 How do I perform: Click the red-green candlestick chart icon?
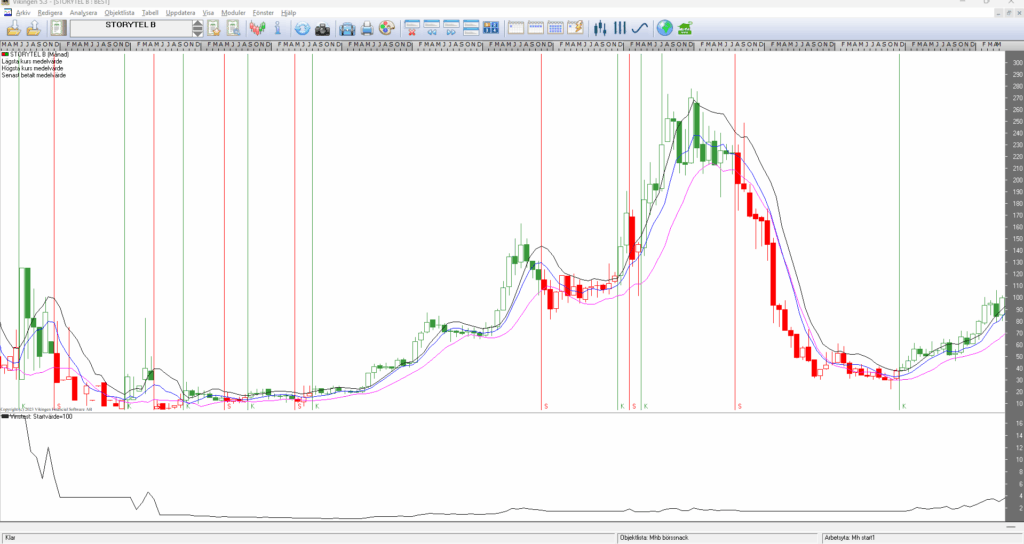257,28
